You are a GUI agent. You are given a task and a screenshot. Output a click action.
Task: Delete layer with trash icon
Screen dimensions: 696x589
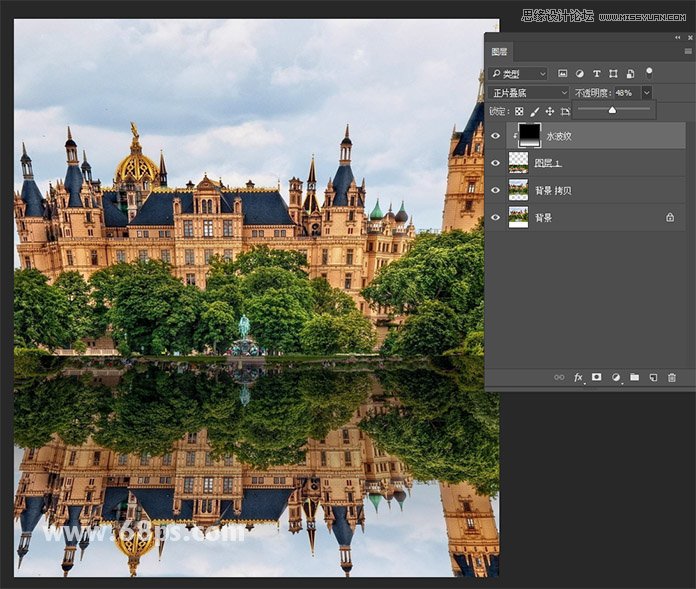pos(672,377)
